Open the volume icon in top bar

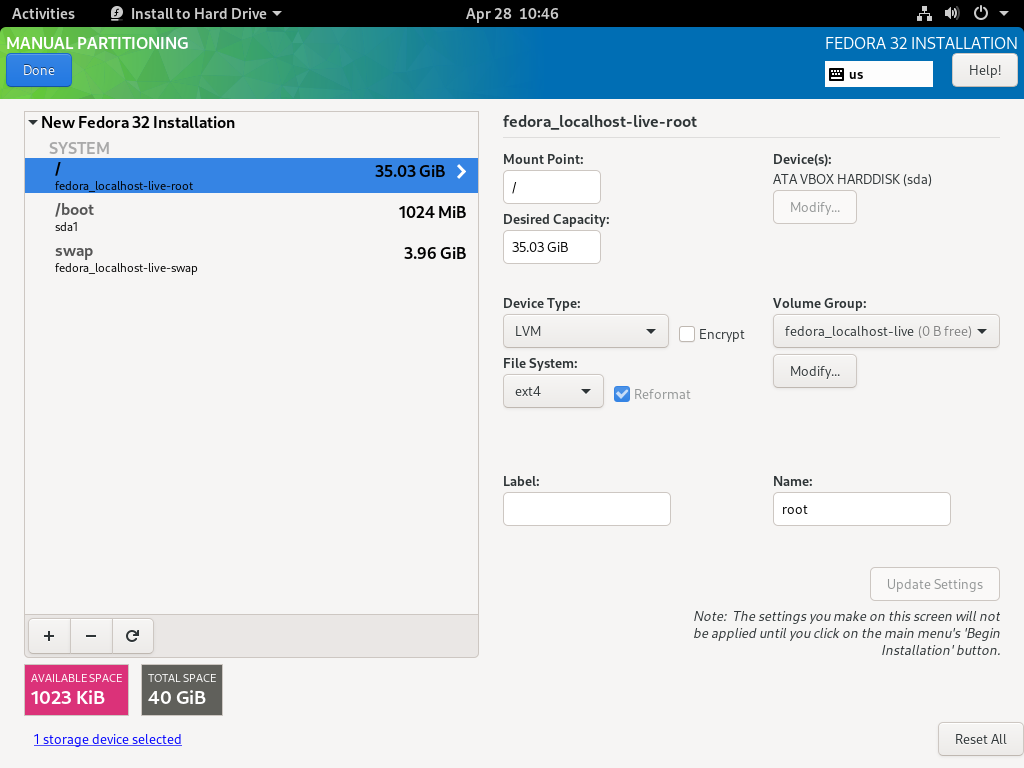point(952,13)
